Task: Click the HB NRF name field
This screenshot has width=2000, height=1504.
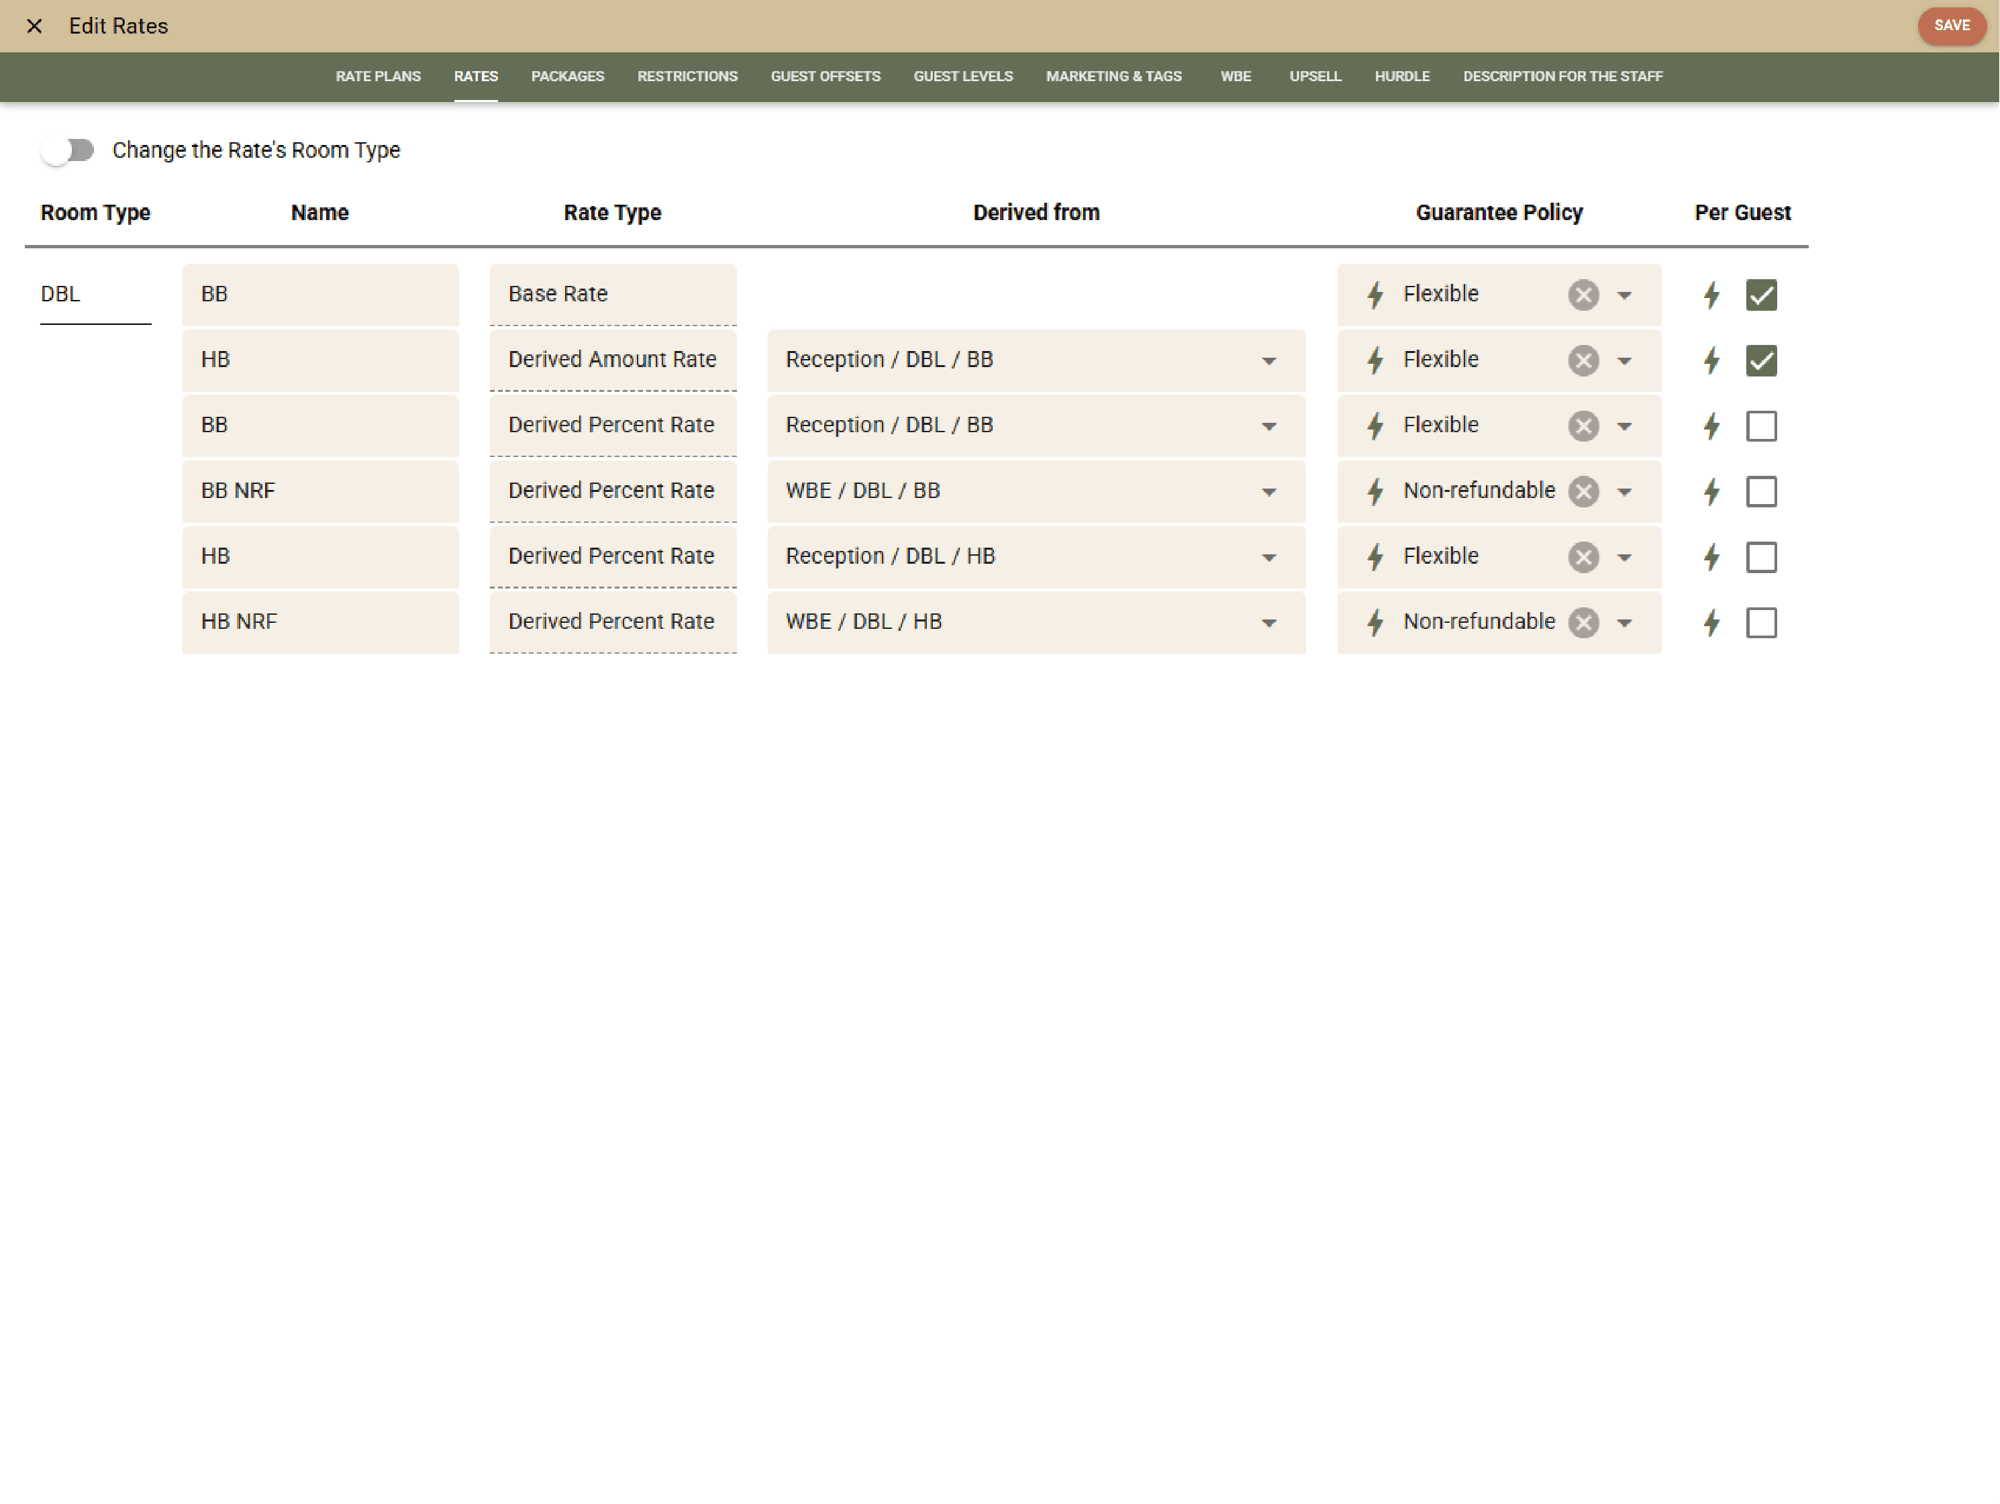Action: [x=320, y=622]
